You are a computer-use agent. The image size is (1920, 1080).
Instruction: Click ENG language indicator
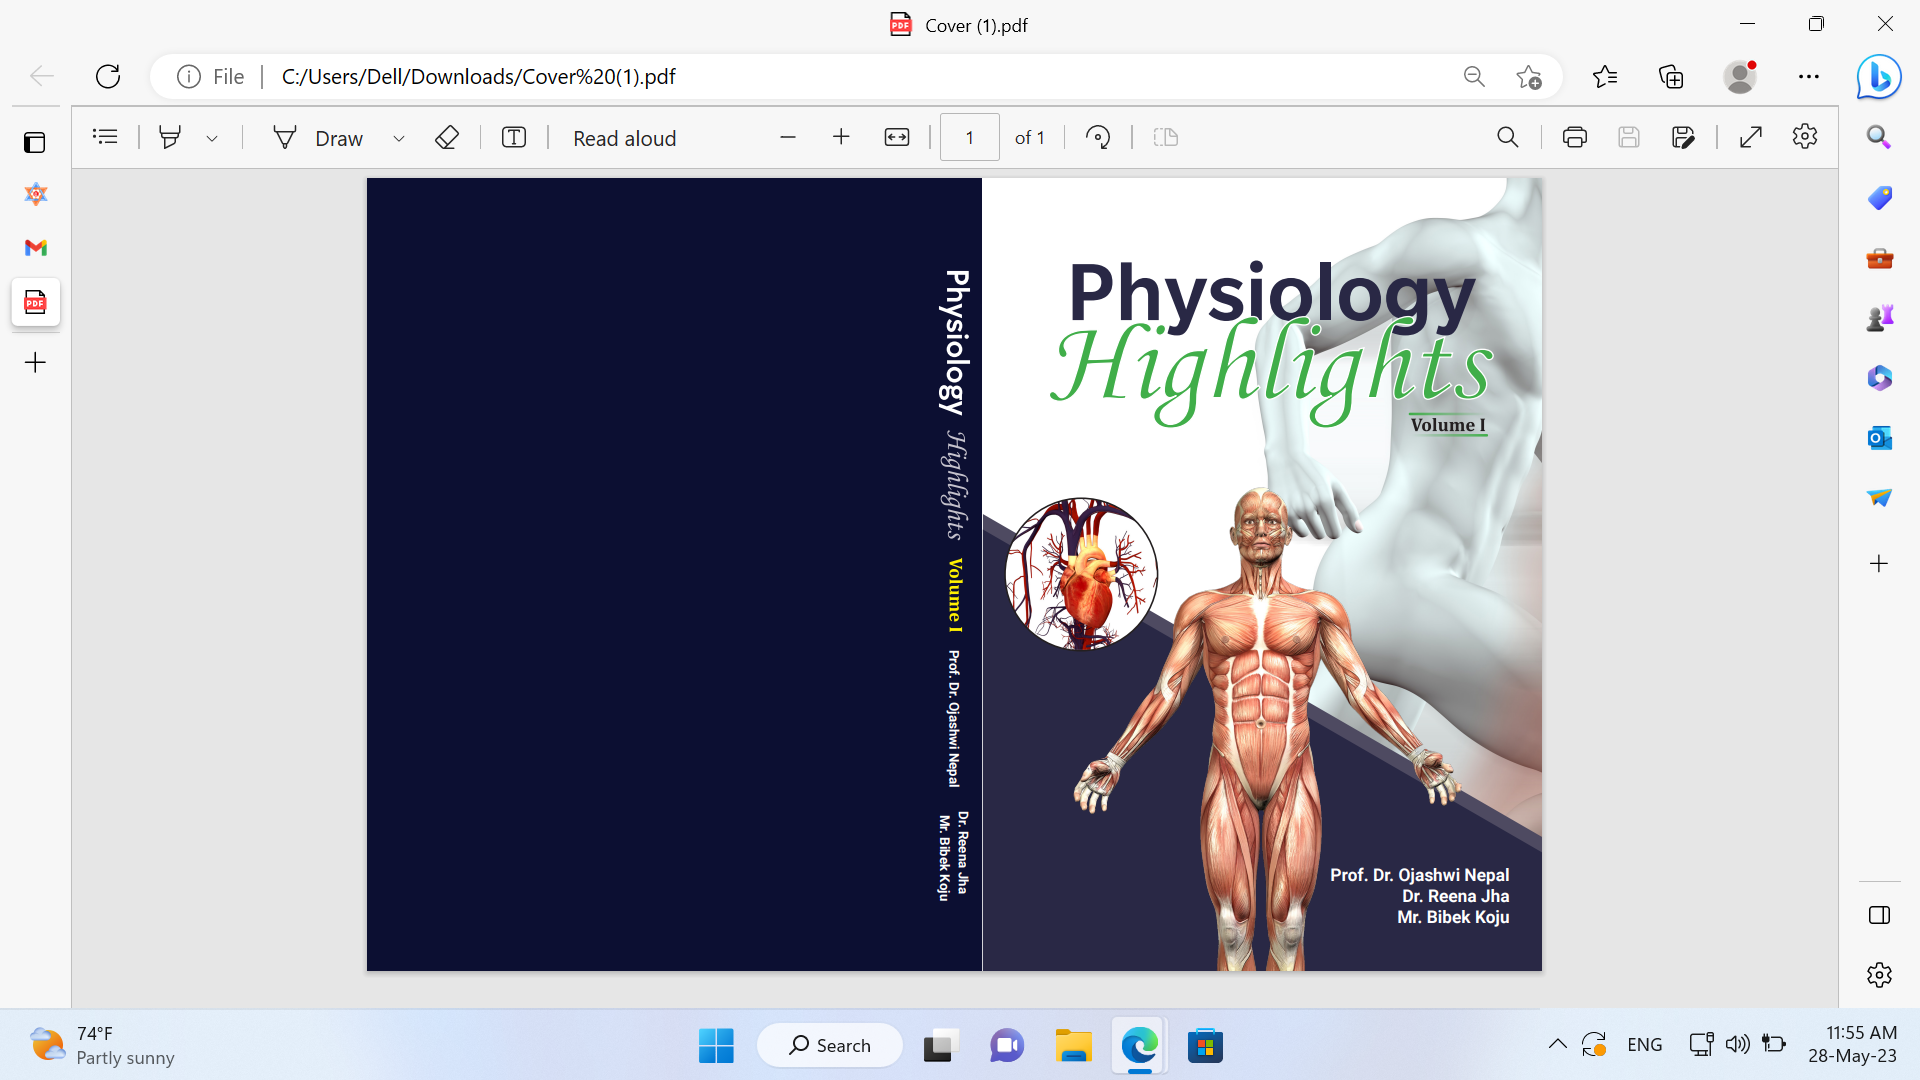pos(1644,1045)
